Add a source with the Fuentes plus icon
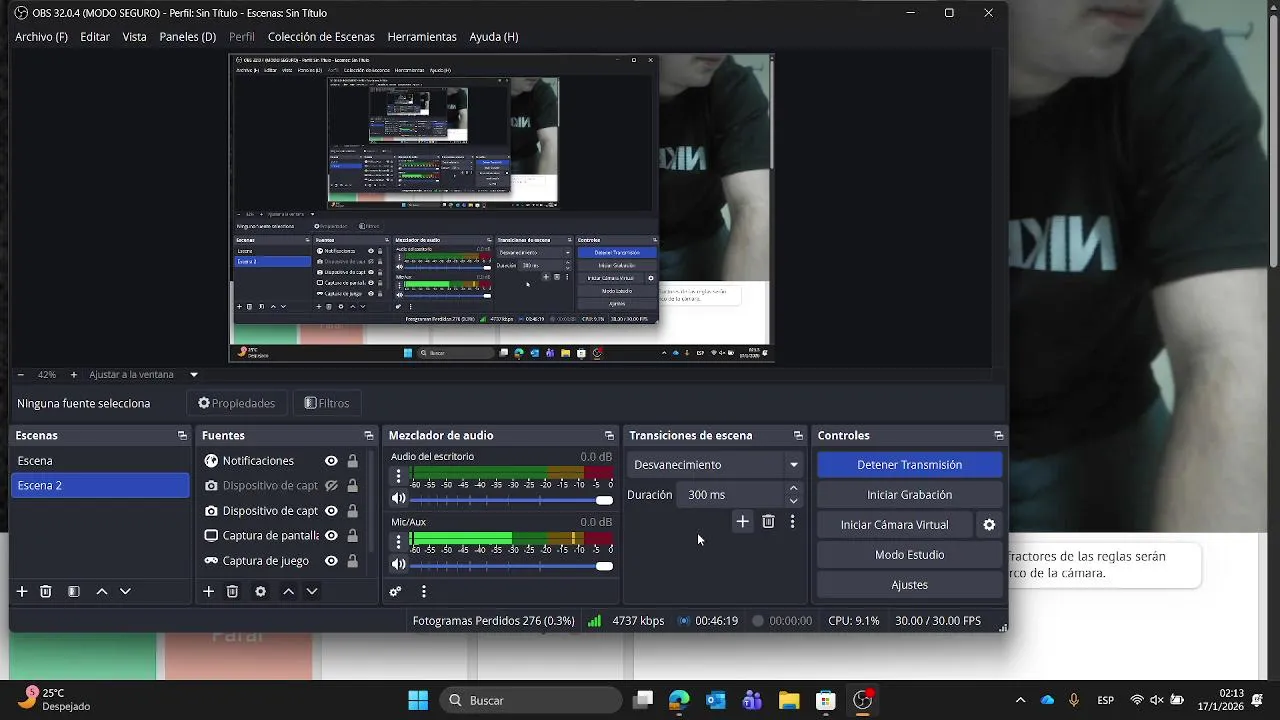 208,591
